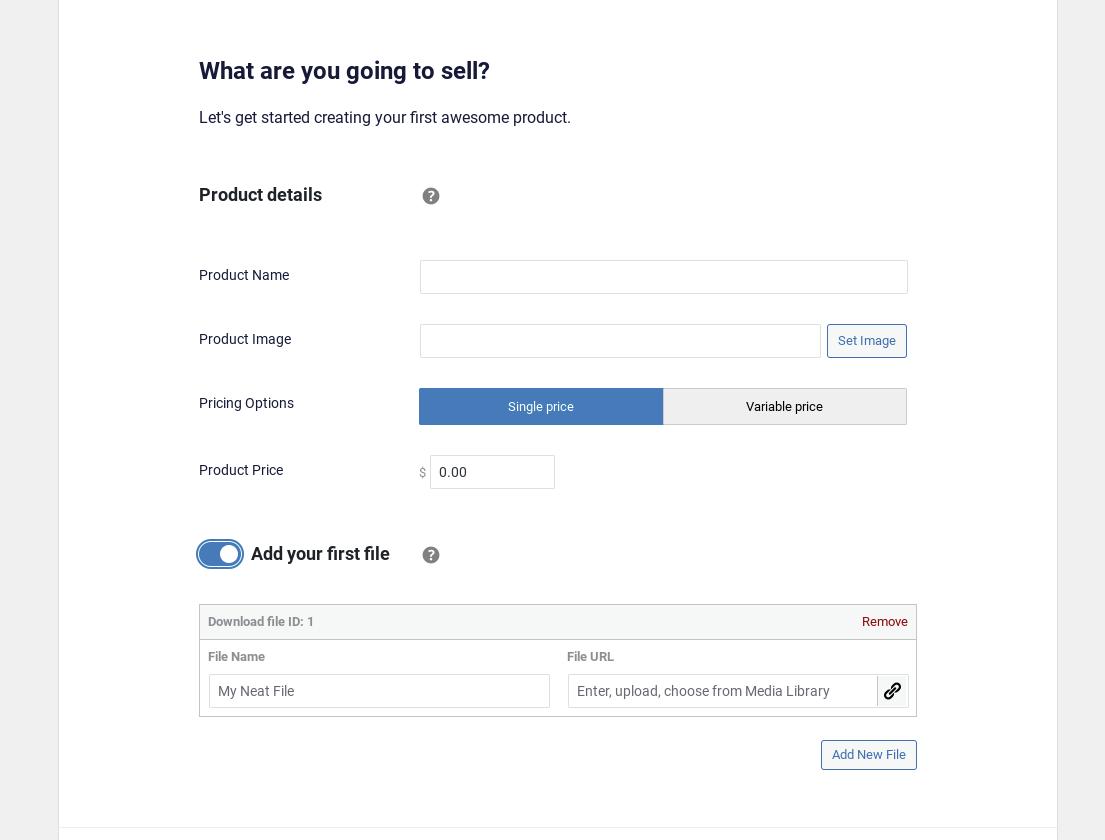Click the Add New File button

tap(868, 755)
